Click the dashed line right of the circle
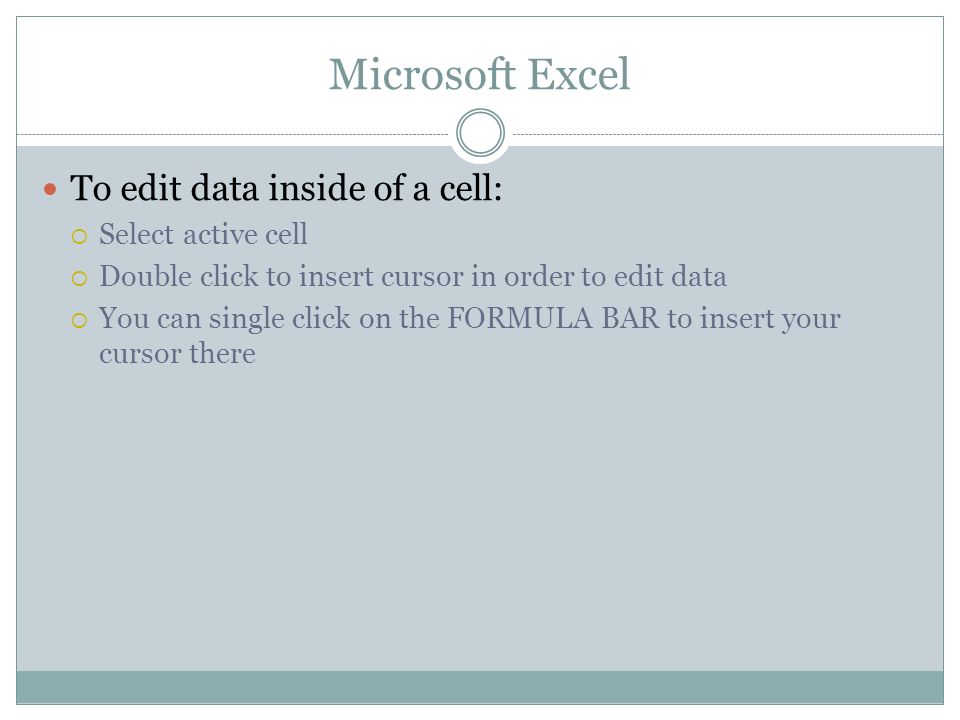The image size is (960, 720). pyautogui.click(x=728, y=134)
